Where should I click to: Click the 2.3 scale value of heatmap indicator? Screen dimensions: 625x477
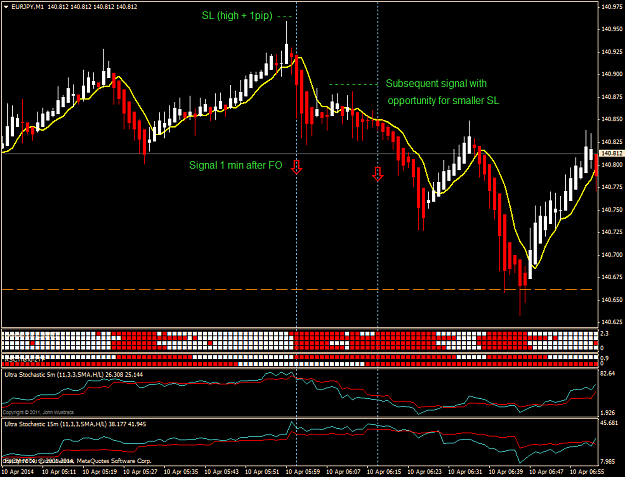pos(604,334)
